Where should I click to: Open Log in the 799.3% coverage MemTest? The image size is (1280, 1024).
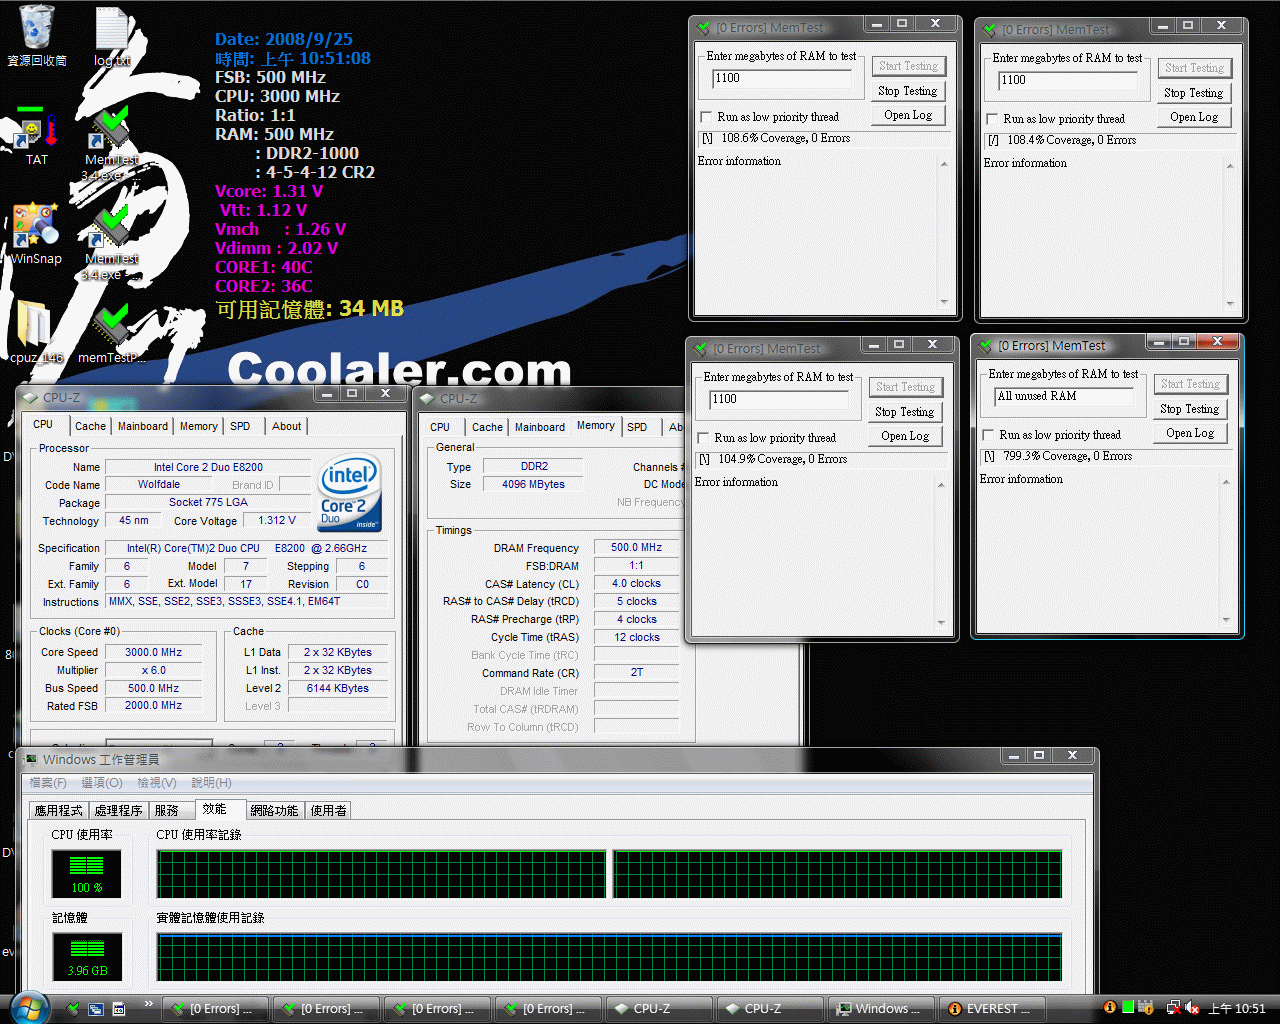point(1190,433)
